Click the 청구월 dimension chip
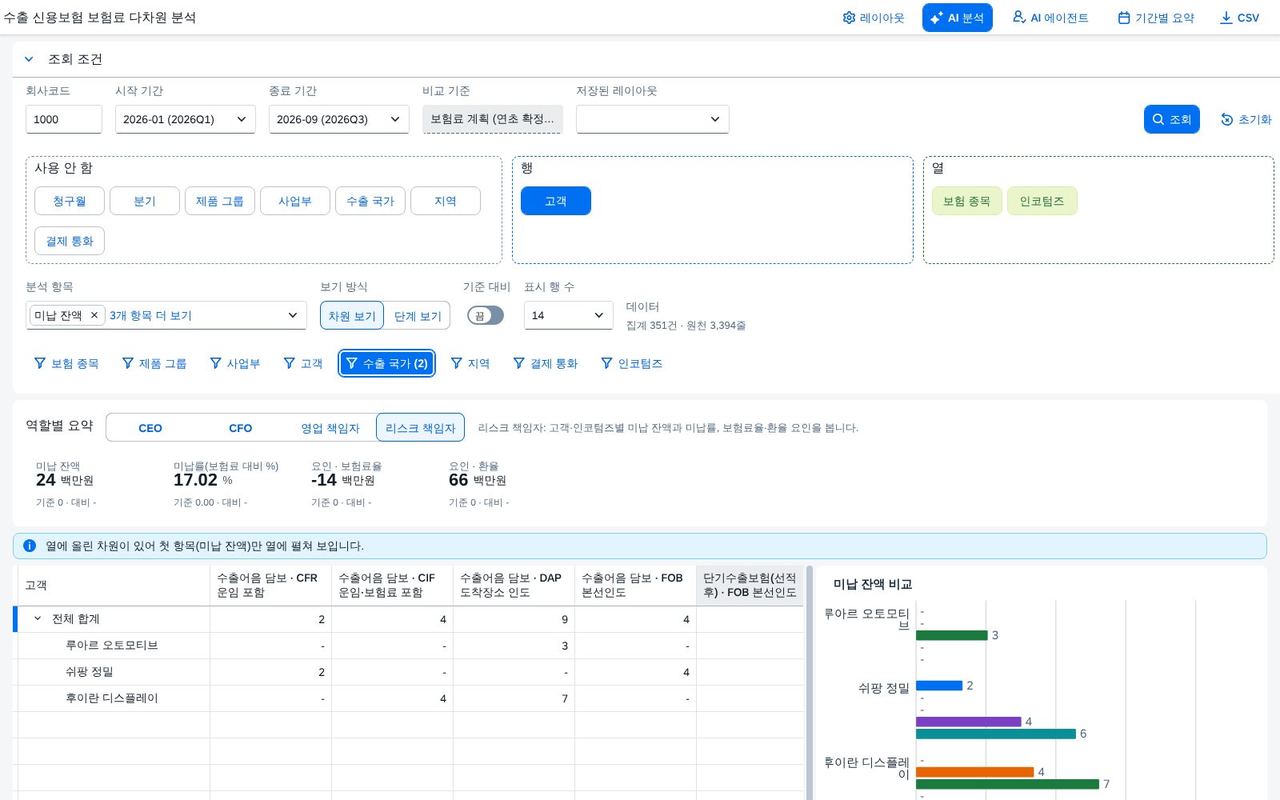Image resolution: width=1280 pixels, height=800 pixels. pyautogui.click(x=69, y=201)
